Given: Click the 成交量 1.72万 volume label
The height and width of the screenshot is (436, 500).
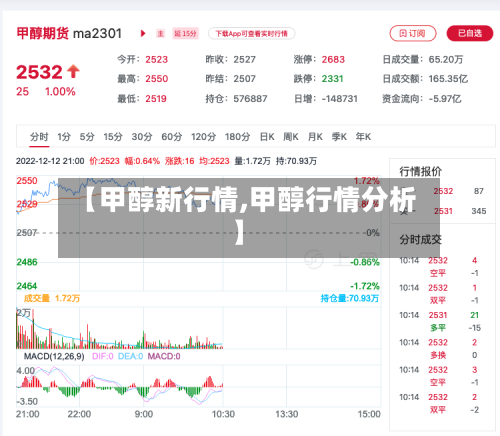Looking at the screenshot, I should pyautogui.click(x=52, y=298).
